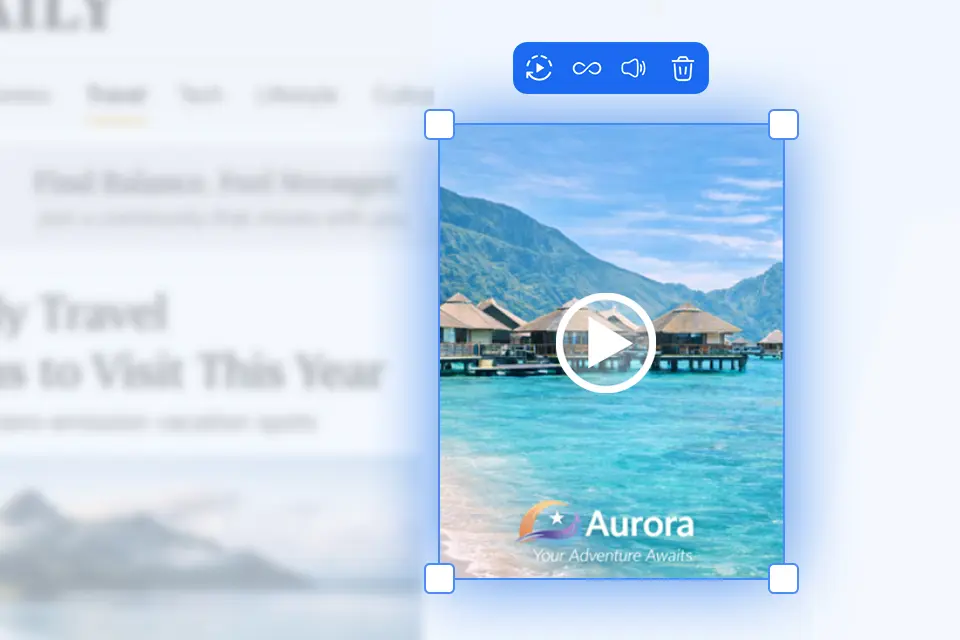
Task: Mute the video using the speaker icon
Action: pyautogui.click(x=634, y=68)
